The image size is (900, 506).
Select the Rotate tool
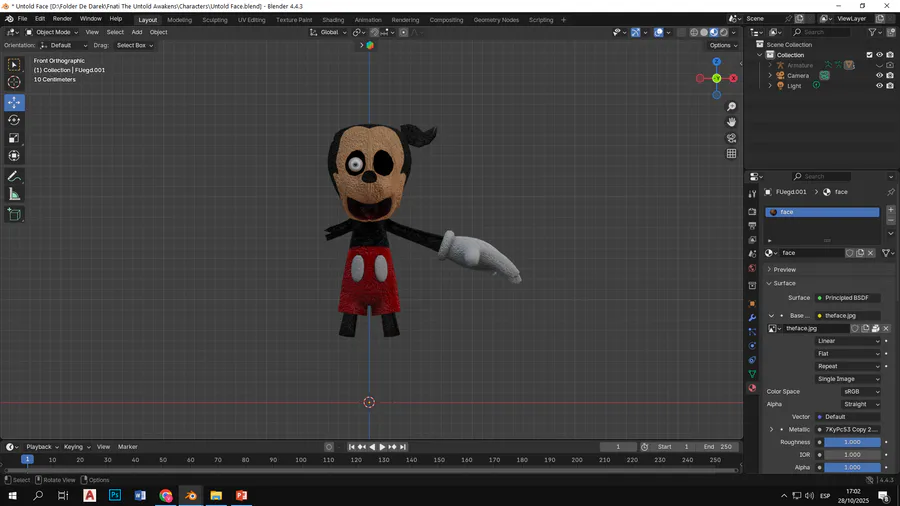pos(14,120)
